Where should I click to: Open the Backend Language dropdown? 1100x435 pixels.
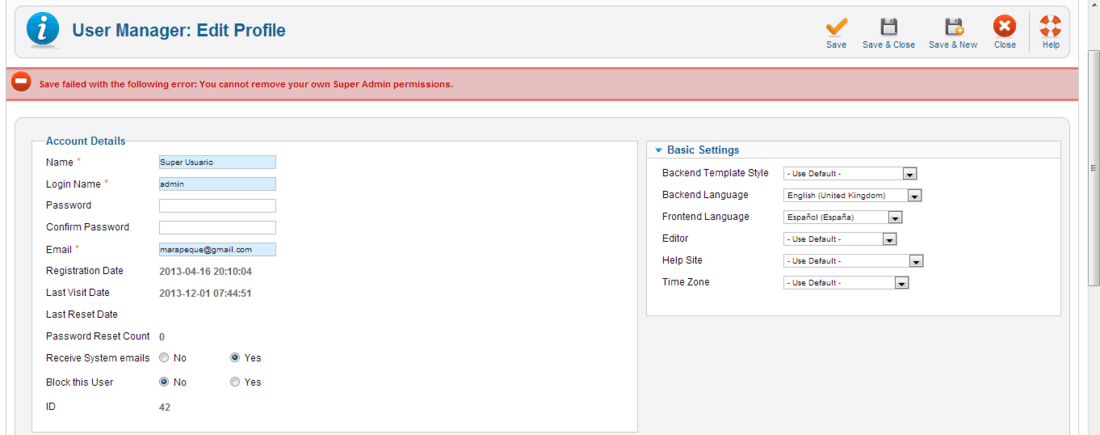click(x=852, y=196)
